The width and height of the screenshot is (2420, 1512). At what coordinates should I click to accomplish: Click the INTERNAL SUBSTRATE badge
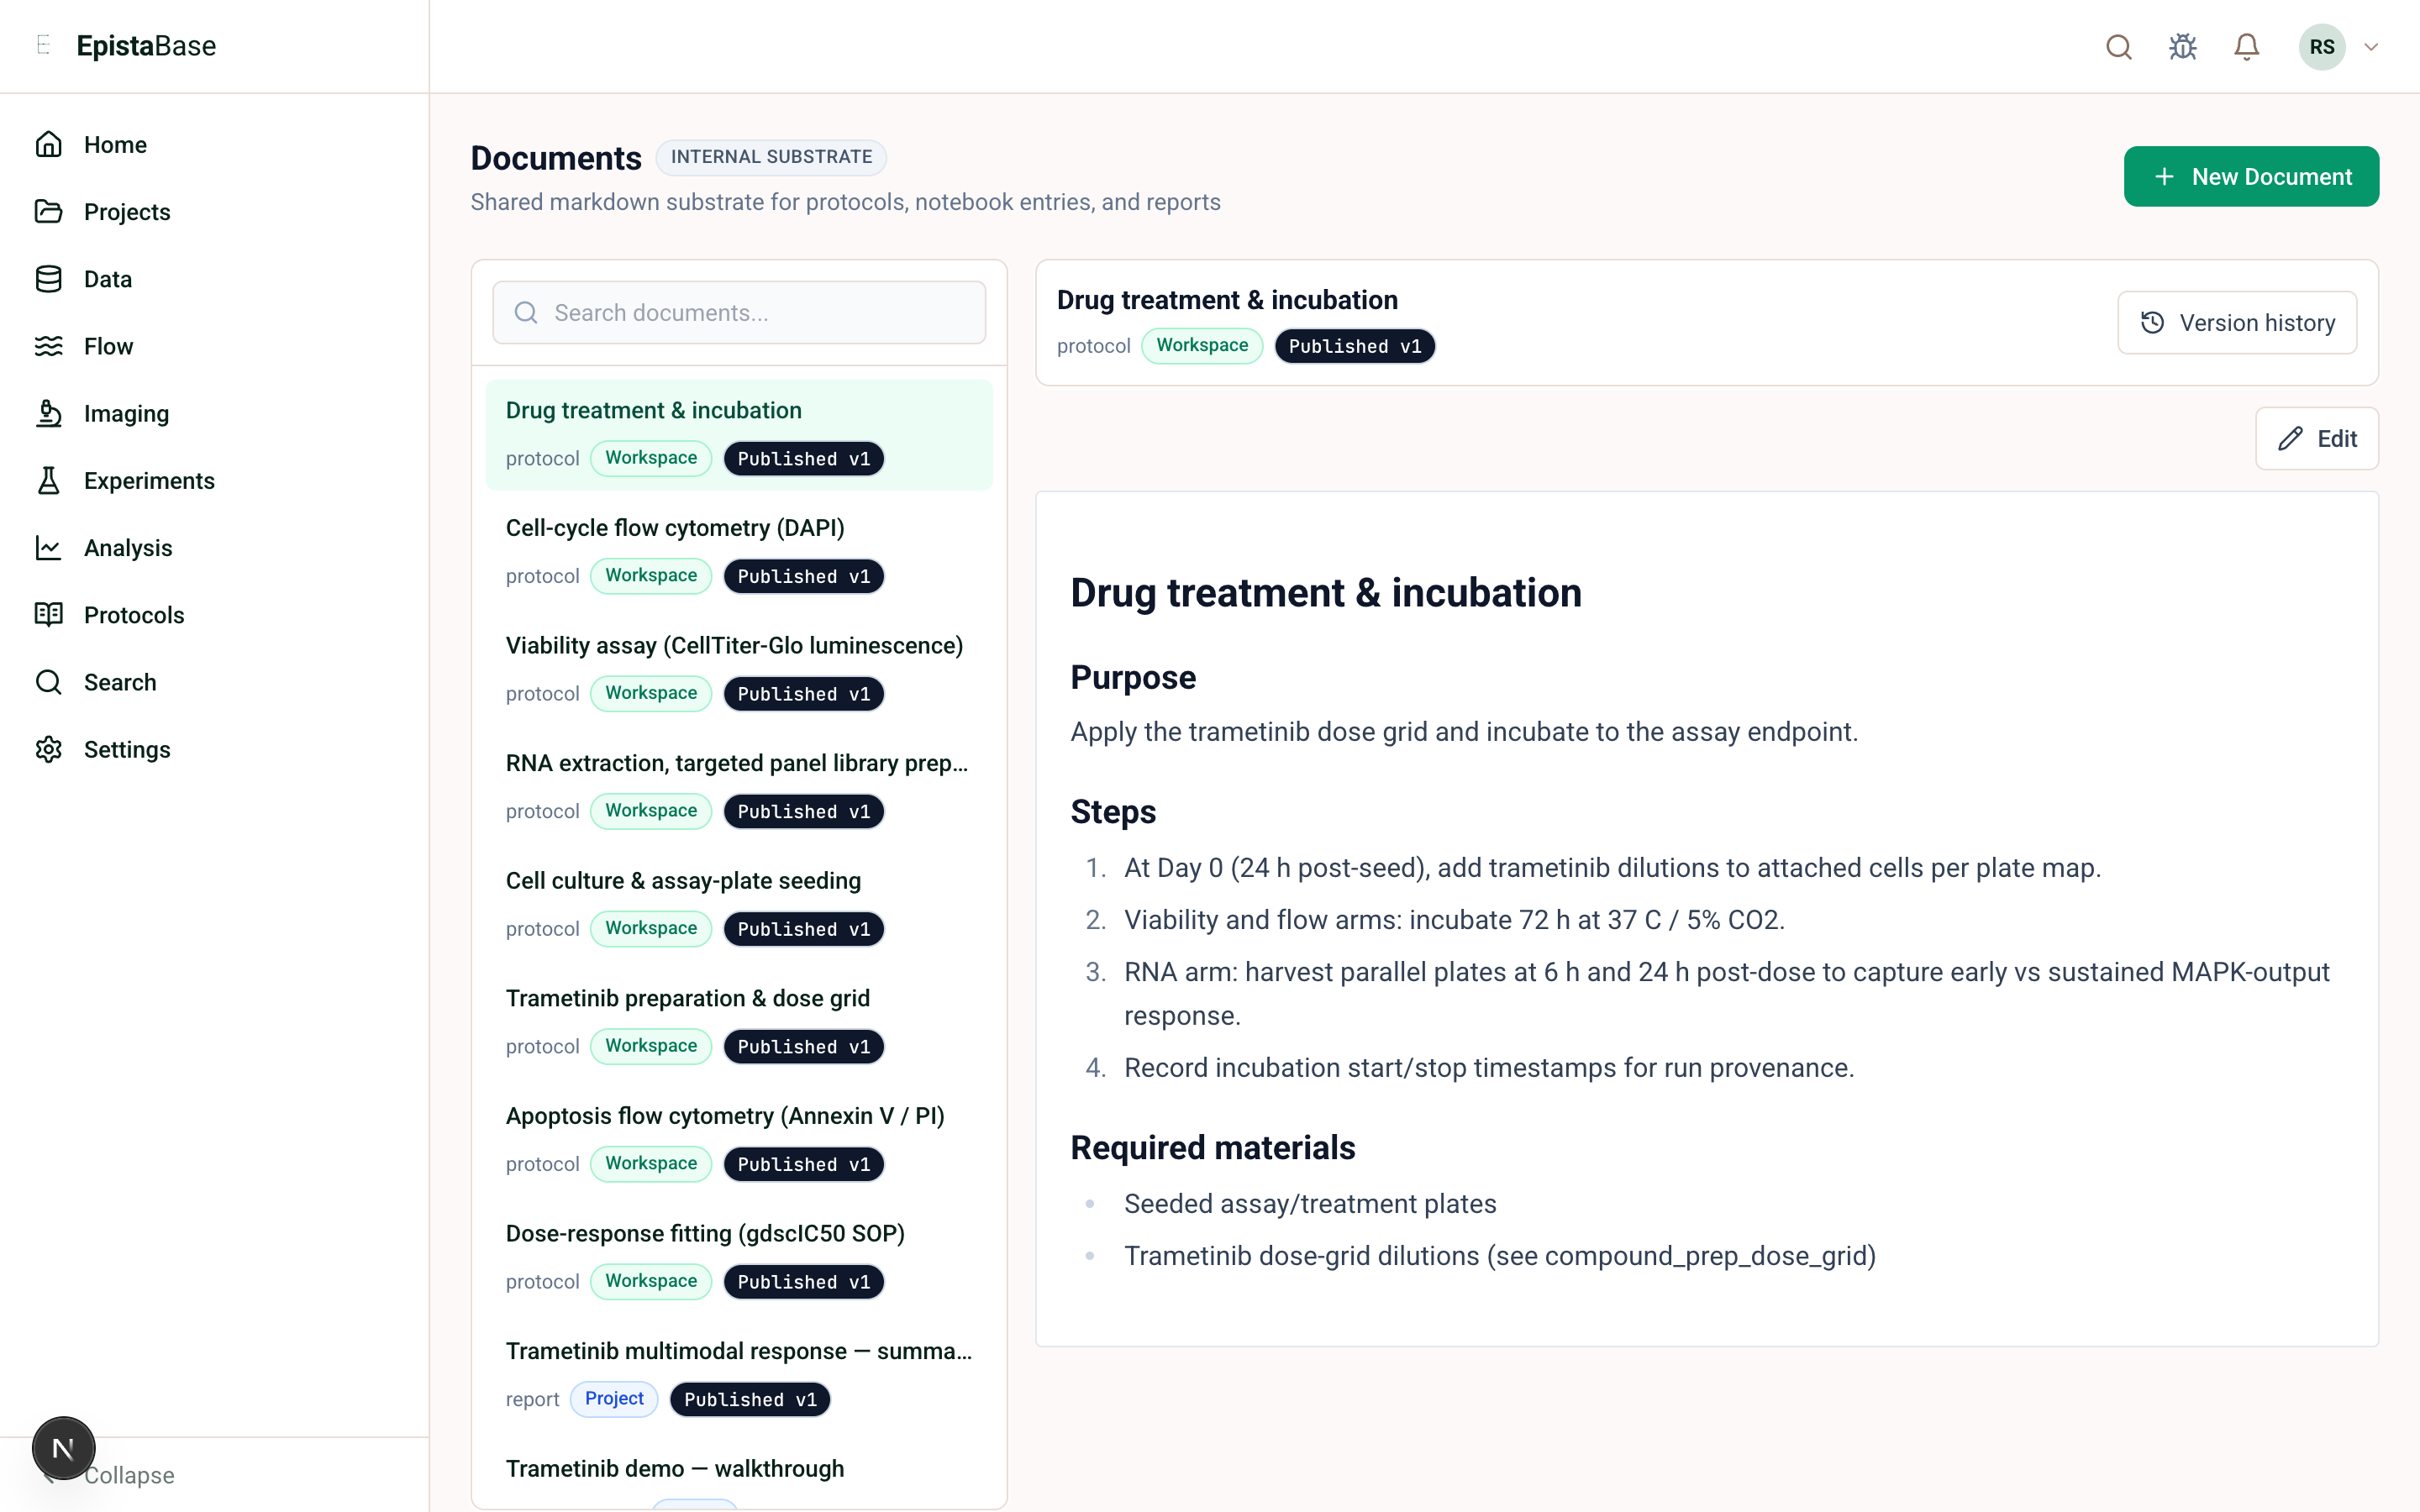tap(770, 156)
